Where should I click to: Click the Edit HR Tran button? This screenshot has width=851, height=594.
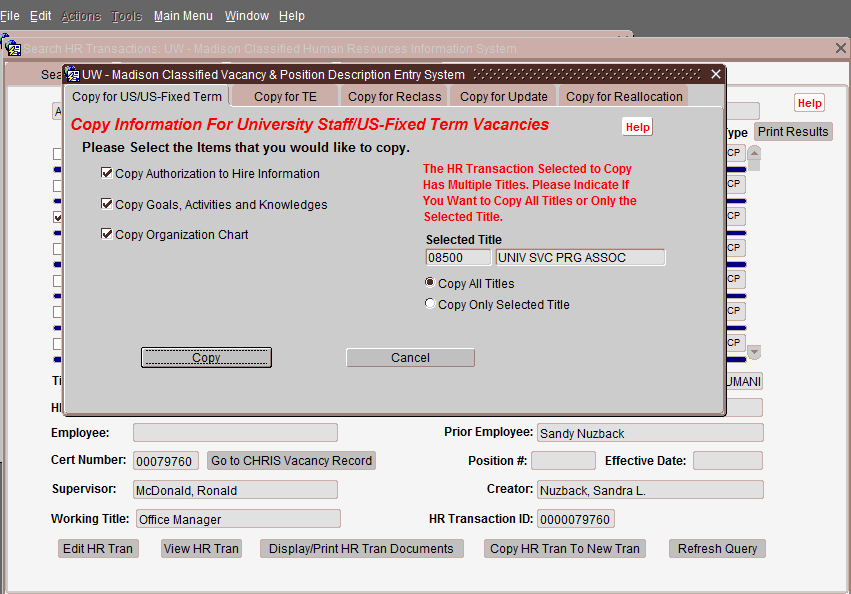pyautogui.click(x=98, y=548)
